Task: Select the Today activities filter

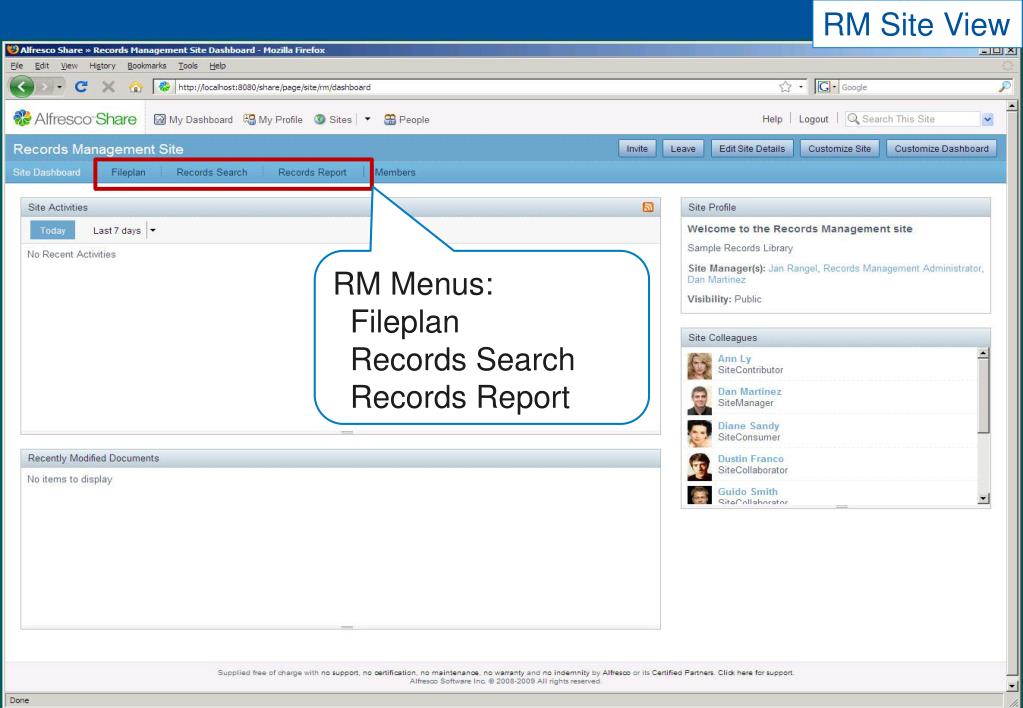Action: (x=52, y=230)
